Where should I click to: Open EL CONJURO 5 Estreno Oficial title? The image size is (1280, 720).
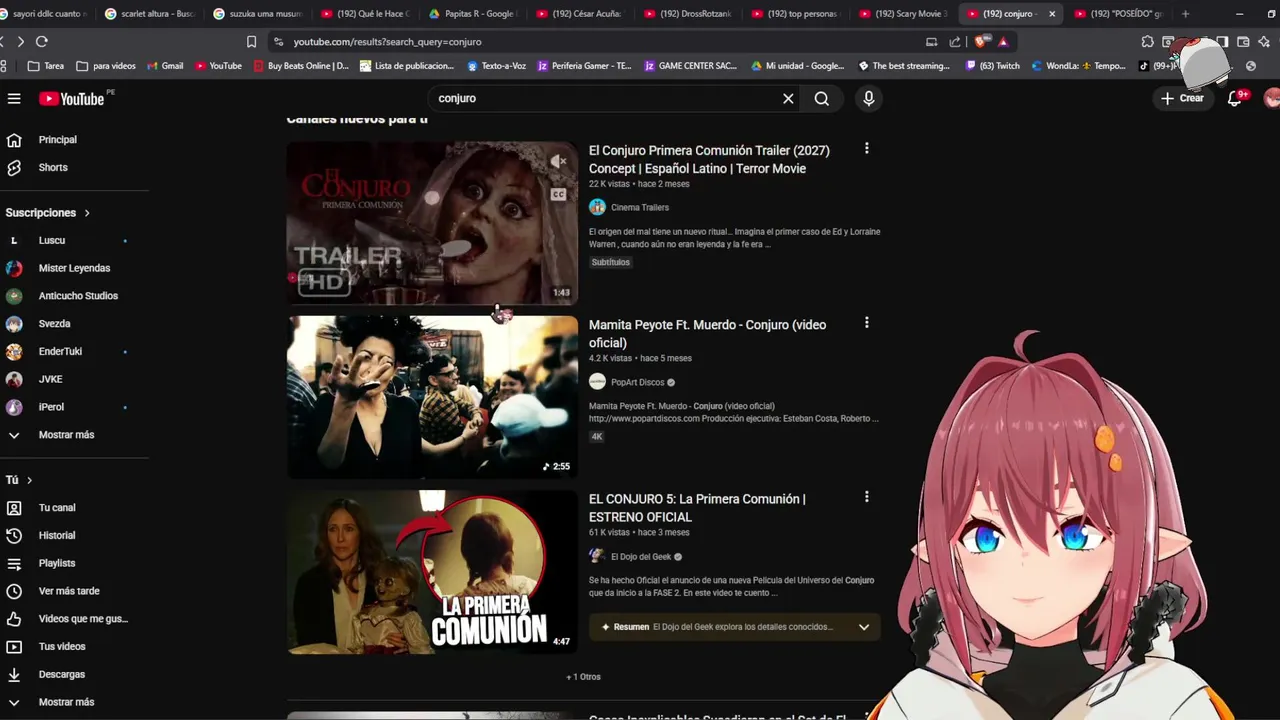(697, 508)
